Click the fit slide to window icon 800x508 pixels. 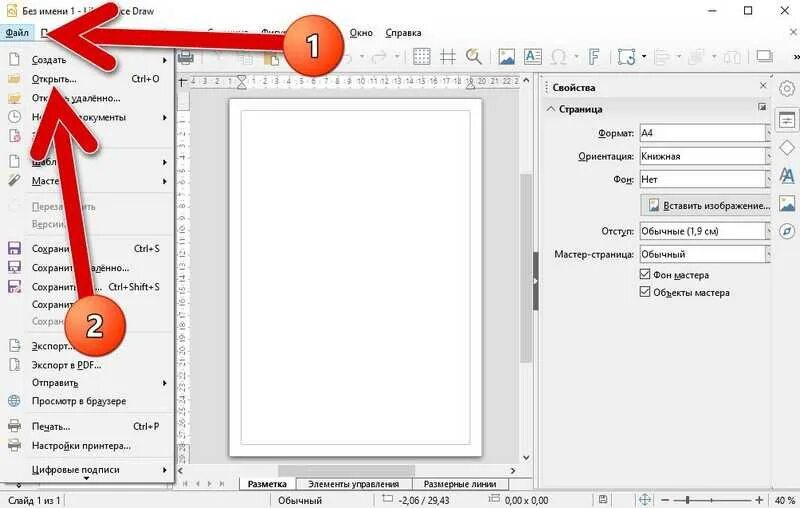click(645, 499)
